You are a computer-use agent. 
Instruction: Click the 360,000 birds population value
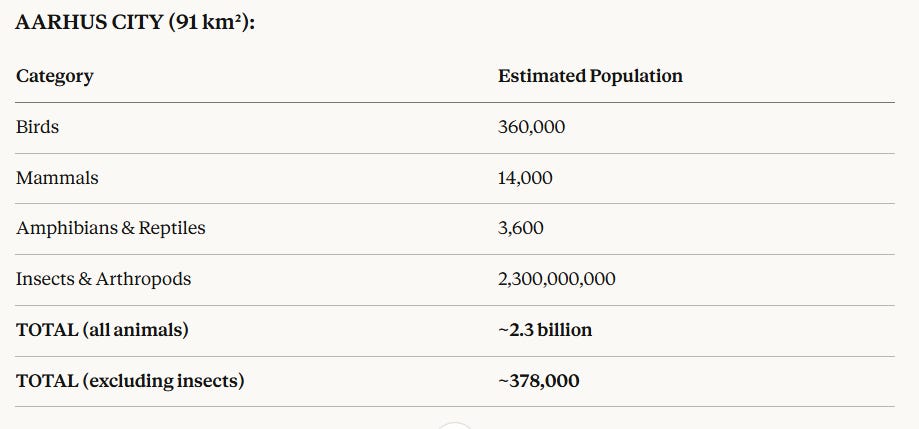click(532, 127)
